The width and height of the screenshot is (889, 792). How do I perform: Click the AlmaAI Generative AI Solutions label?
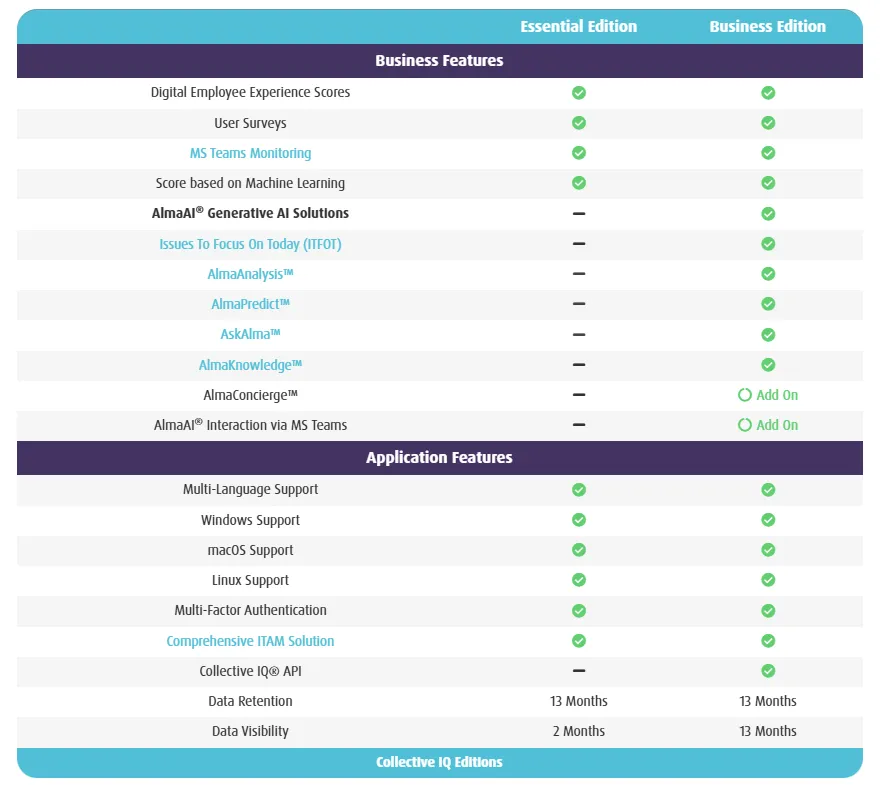pyautogui.click(x=250, y=213)
